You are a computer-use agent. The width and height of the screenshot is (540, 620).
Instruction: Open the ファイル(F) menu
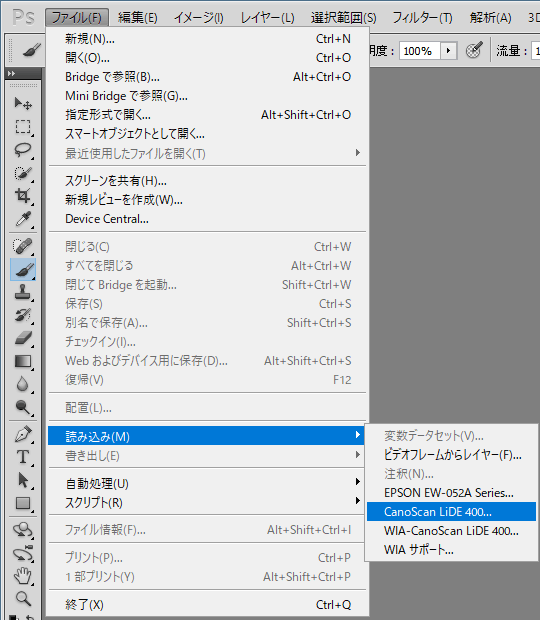[x=77, y=18]
